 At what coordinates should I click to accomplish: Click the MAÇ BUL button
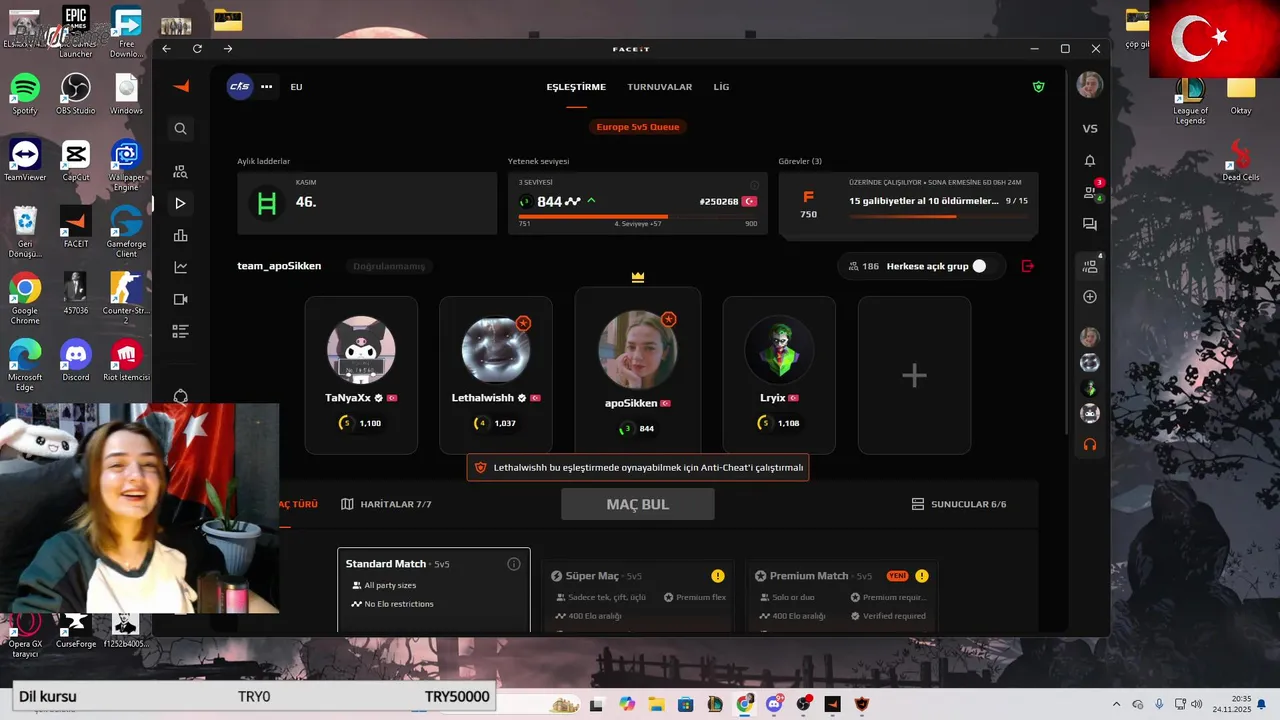(x=638, y=504)
